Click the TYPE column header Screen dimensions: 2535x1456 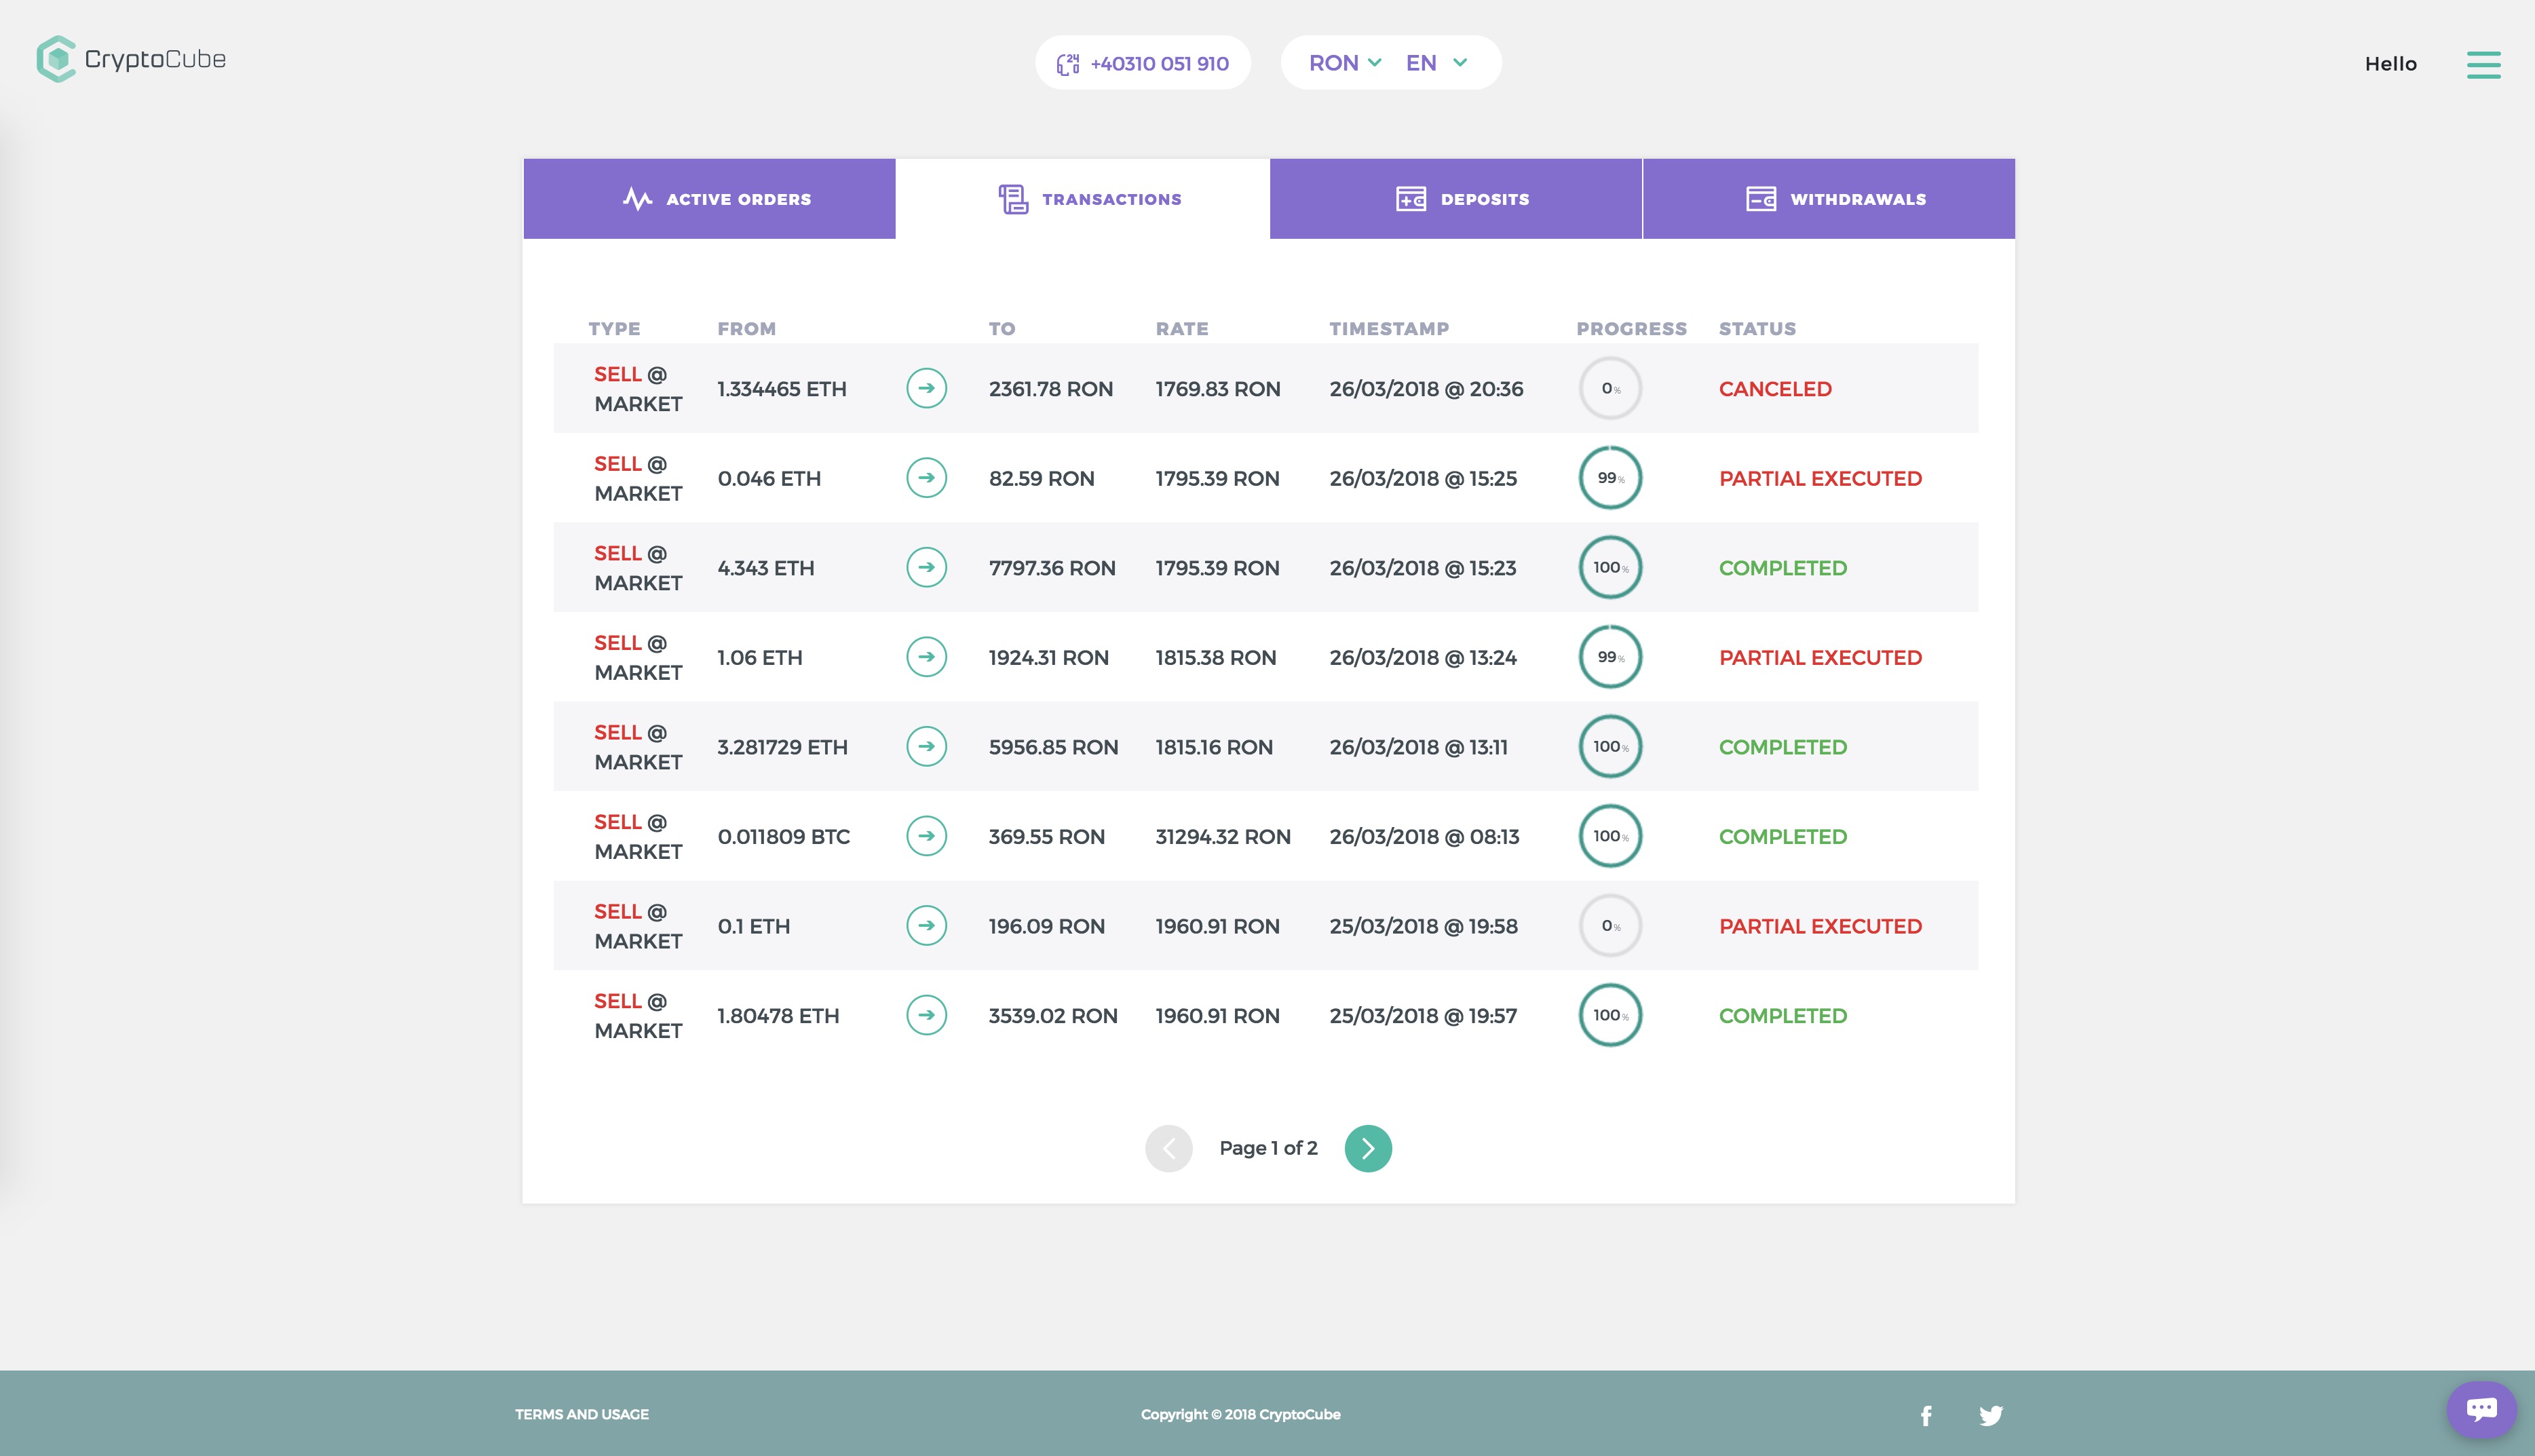614,328
